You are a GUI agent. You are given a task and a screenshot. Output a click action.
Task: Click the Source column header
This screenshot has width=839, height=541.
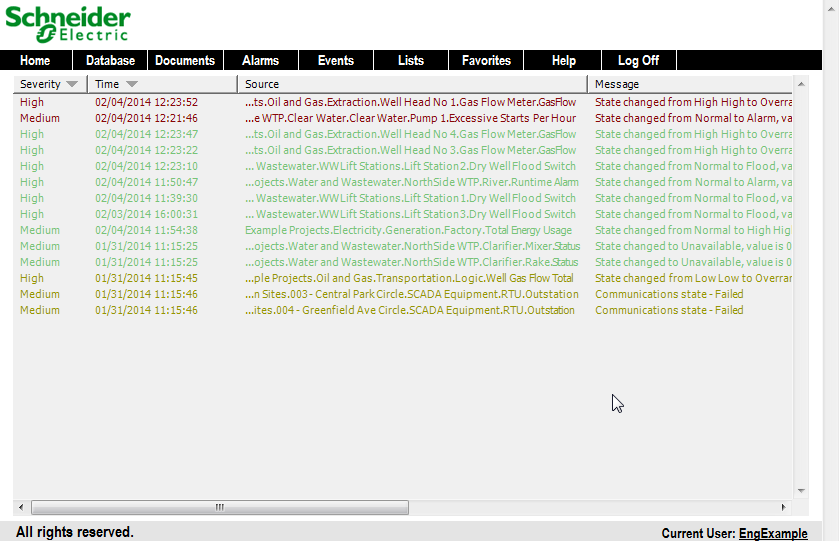[x=411, y=84]
